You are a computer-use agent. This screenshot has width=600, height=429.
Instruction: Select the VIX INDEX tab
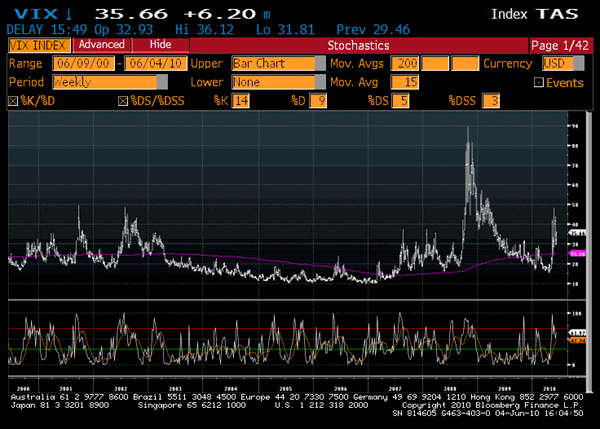click(x=38, y=45)
